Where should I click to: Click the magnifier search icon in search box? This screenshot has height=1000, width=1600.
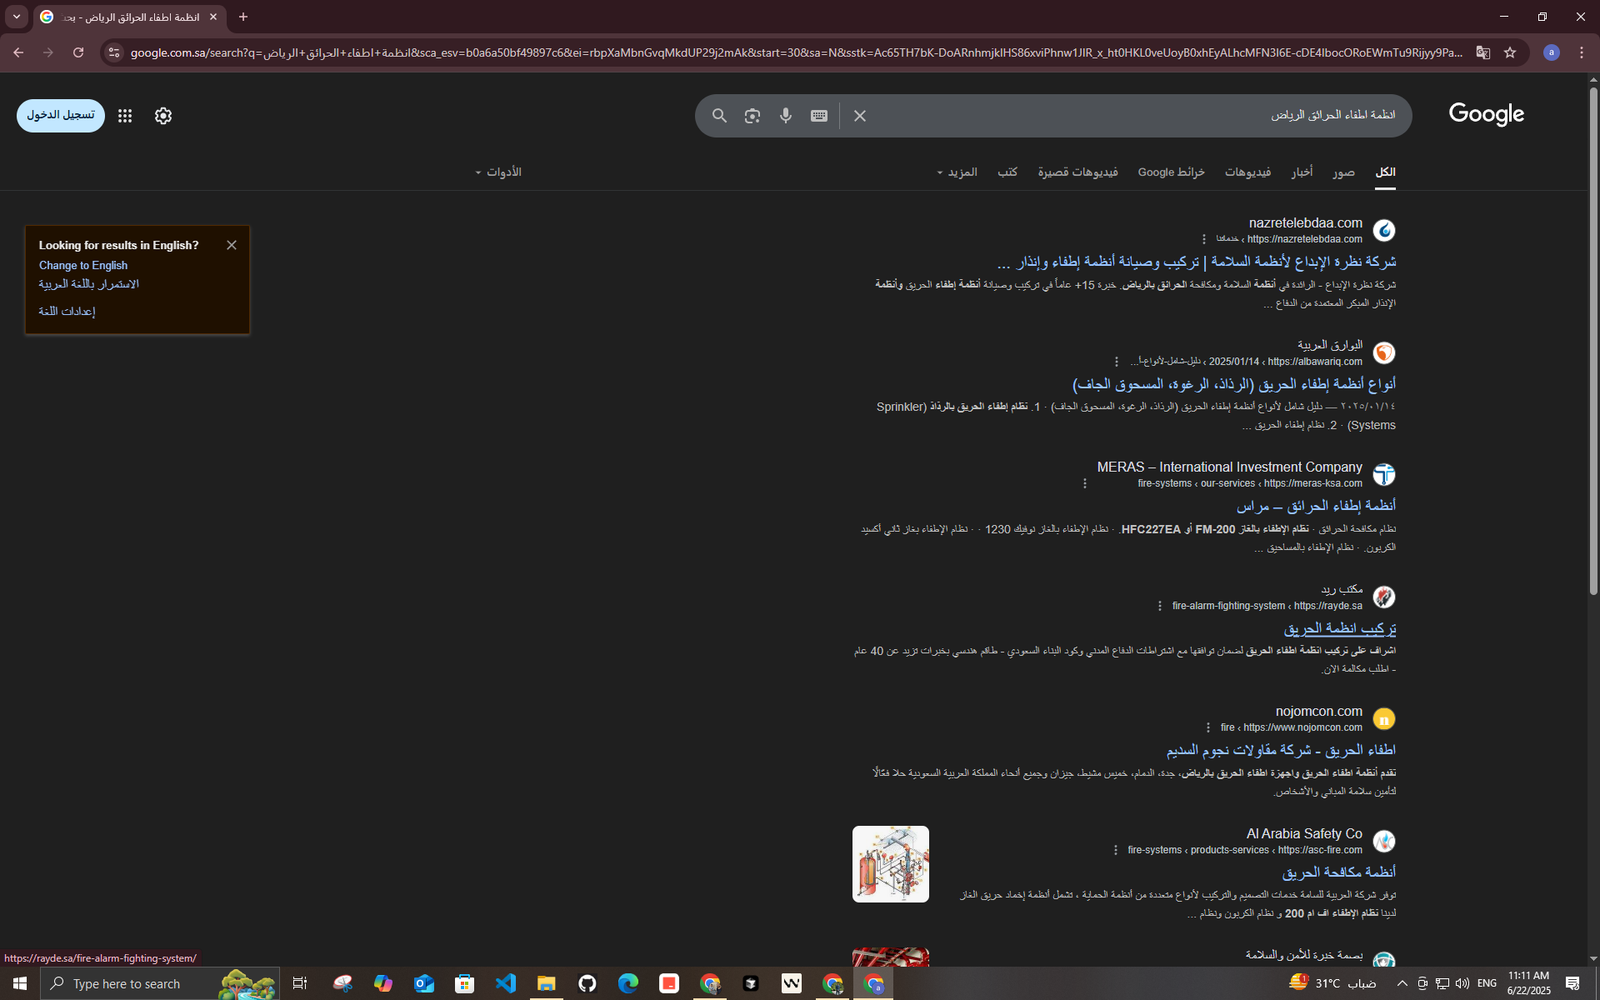point(719,116)
